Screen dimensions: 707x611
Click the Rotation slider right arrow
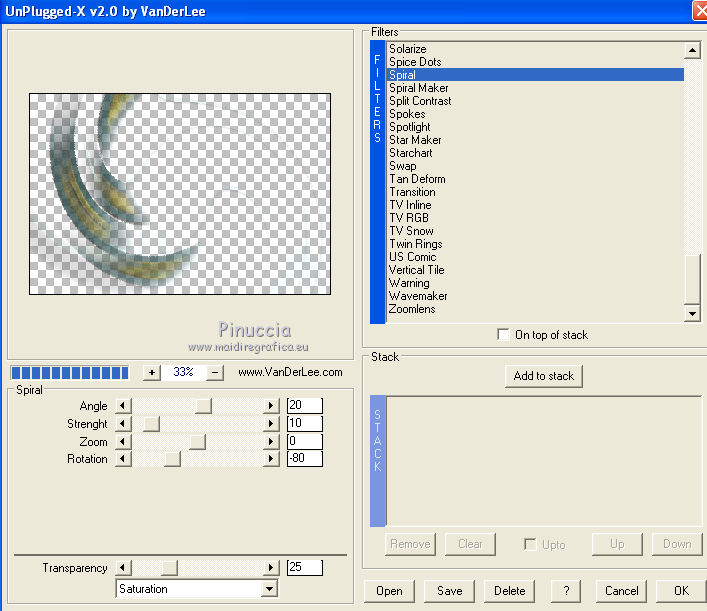tap(270, 459)
